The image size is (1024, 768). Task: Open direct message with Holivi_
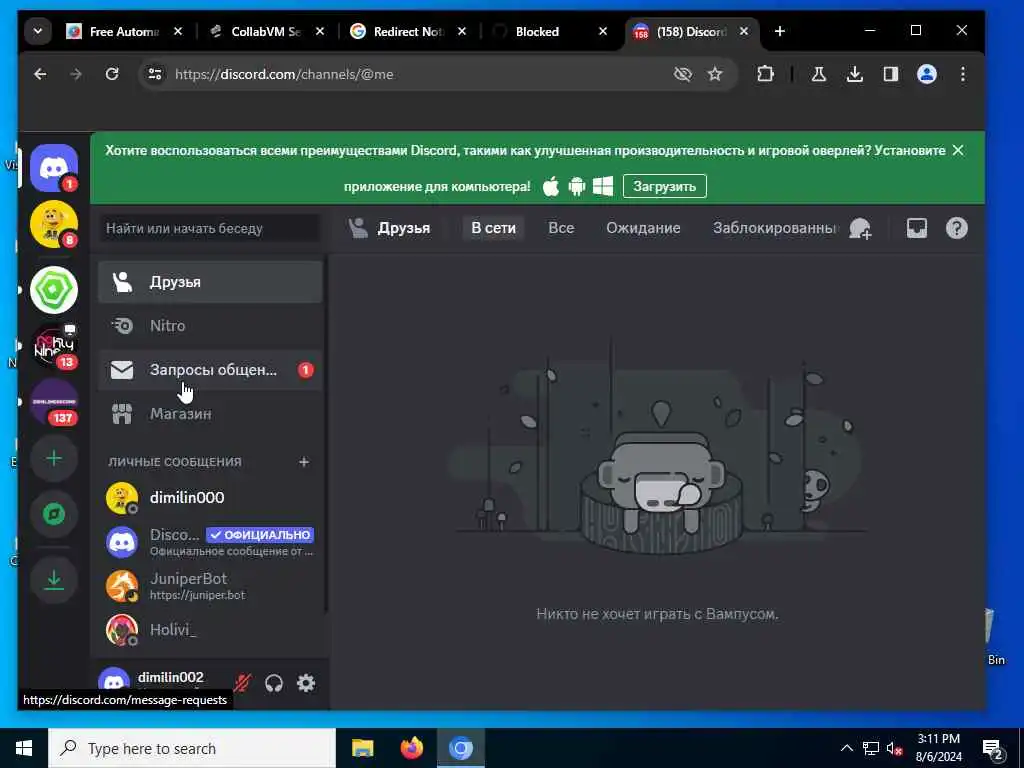pyautogui.click(x=210, y=630)
